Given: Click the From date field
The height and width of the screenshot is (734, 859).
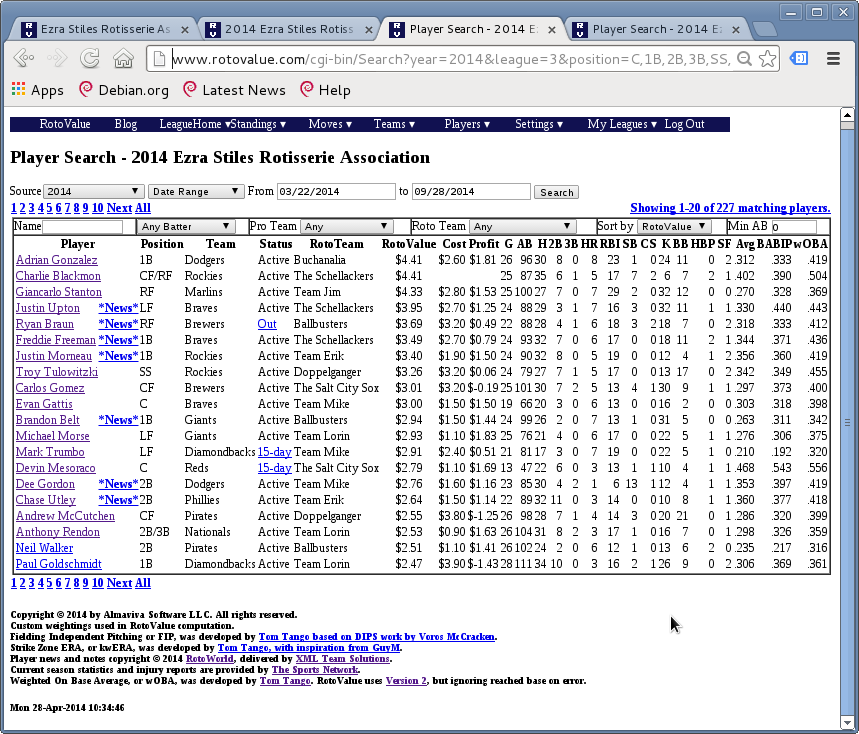Looking at the screenshot, I should pos(336,191).
